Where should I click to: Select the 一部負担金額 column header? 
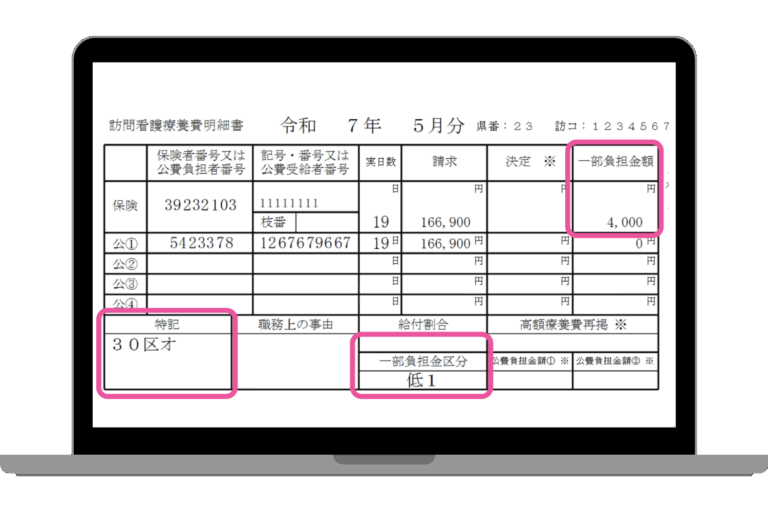[616, 160]
